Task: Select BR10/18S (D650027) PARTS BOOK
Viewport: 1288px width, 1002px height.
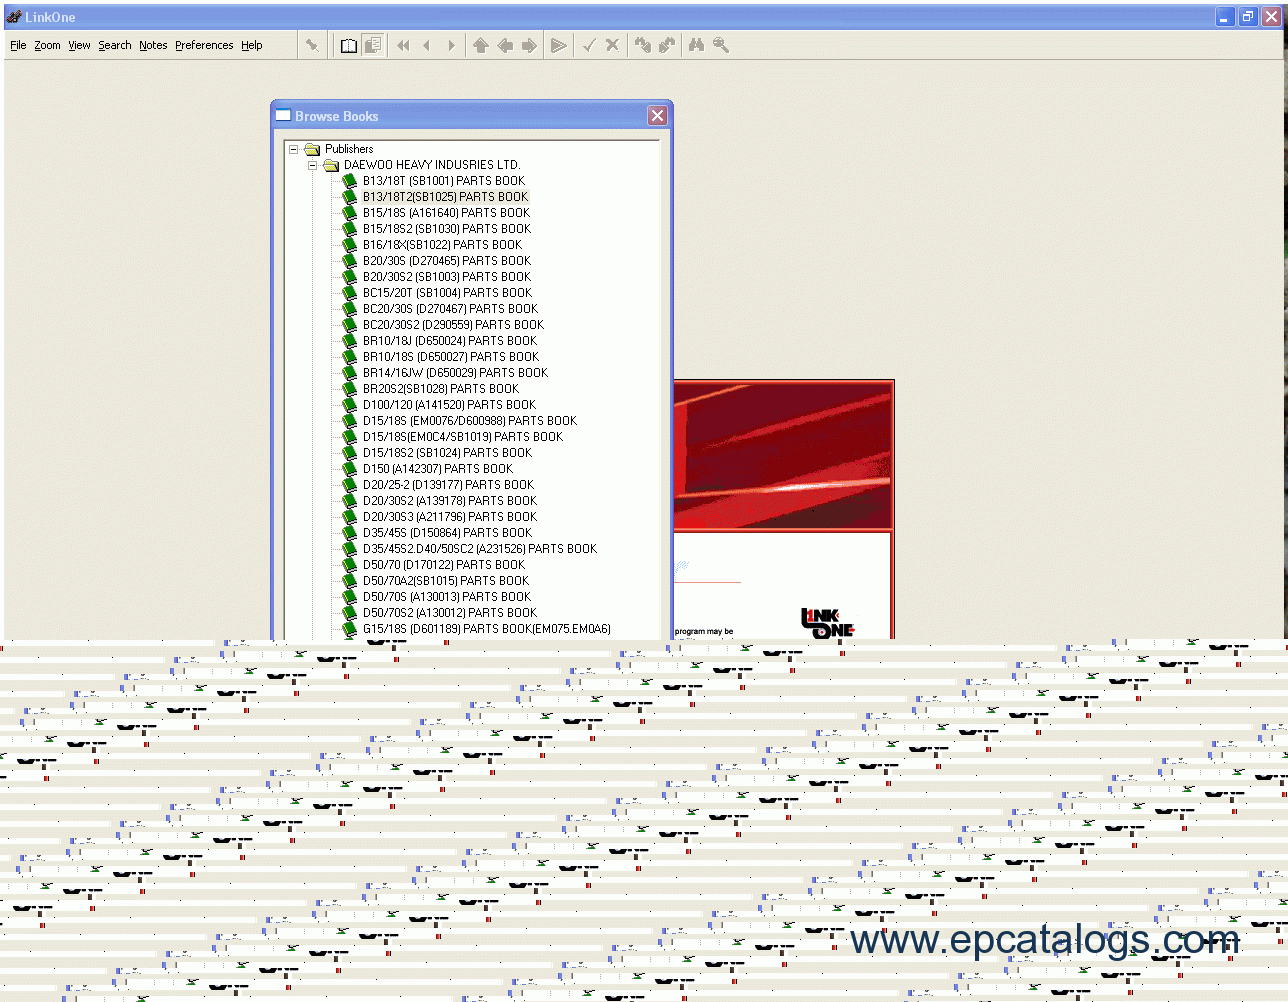Action: click(451, 357)
